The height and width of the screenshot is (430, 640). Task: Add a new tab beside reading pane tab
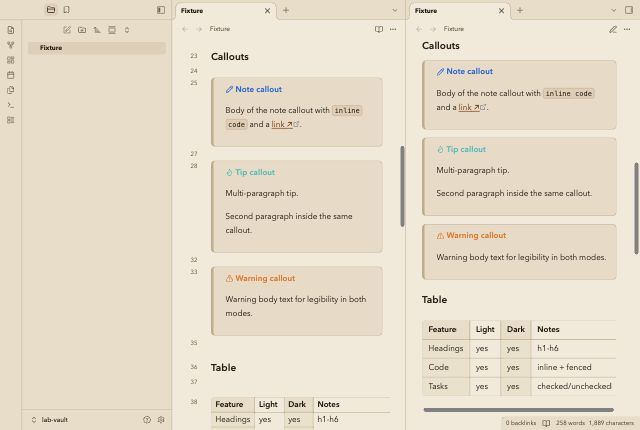520,10
